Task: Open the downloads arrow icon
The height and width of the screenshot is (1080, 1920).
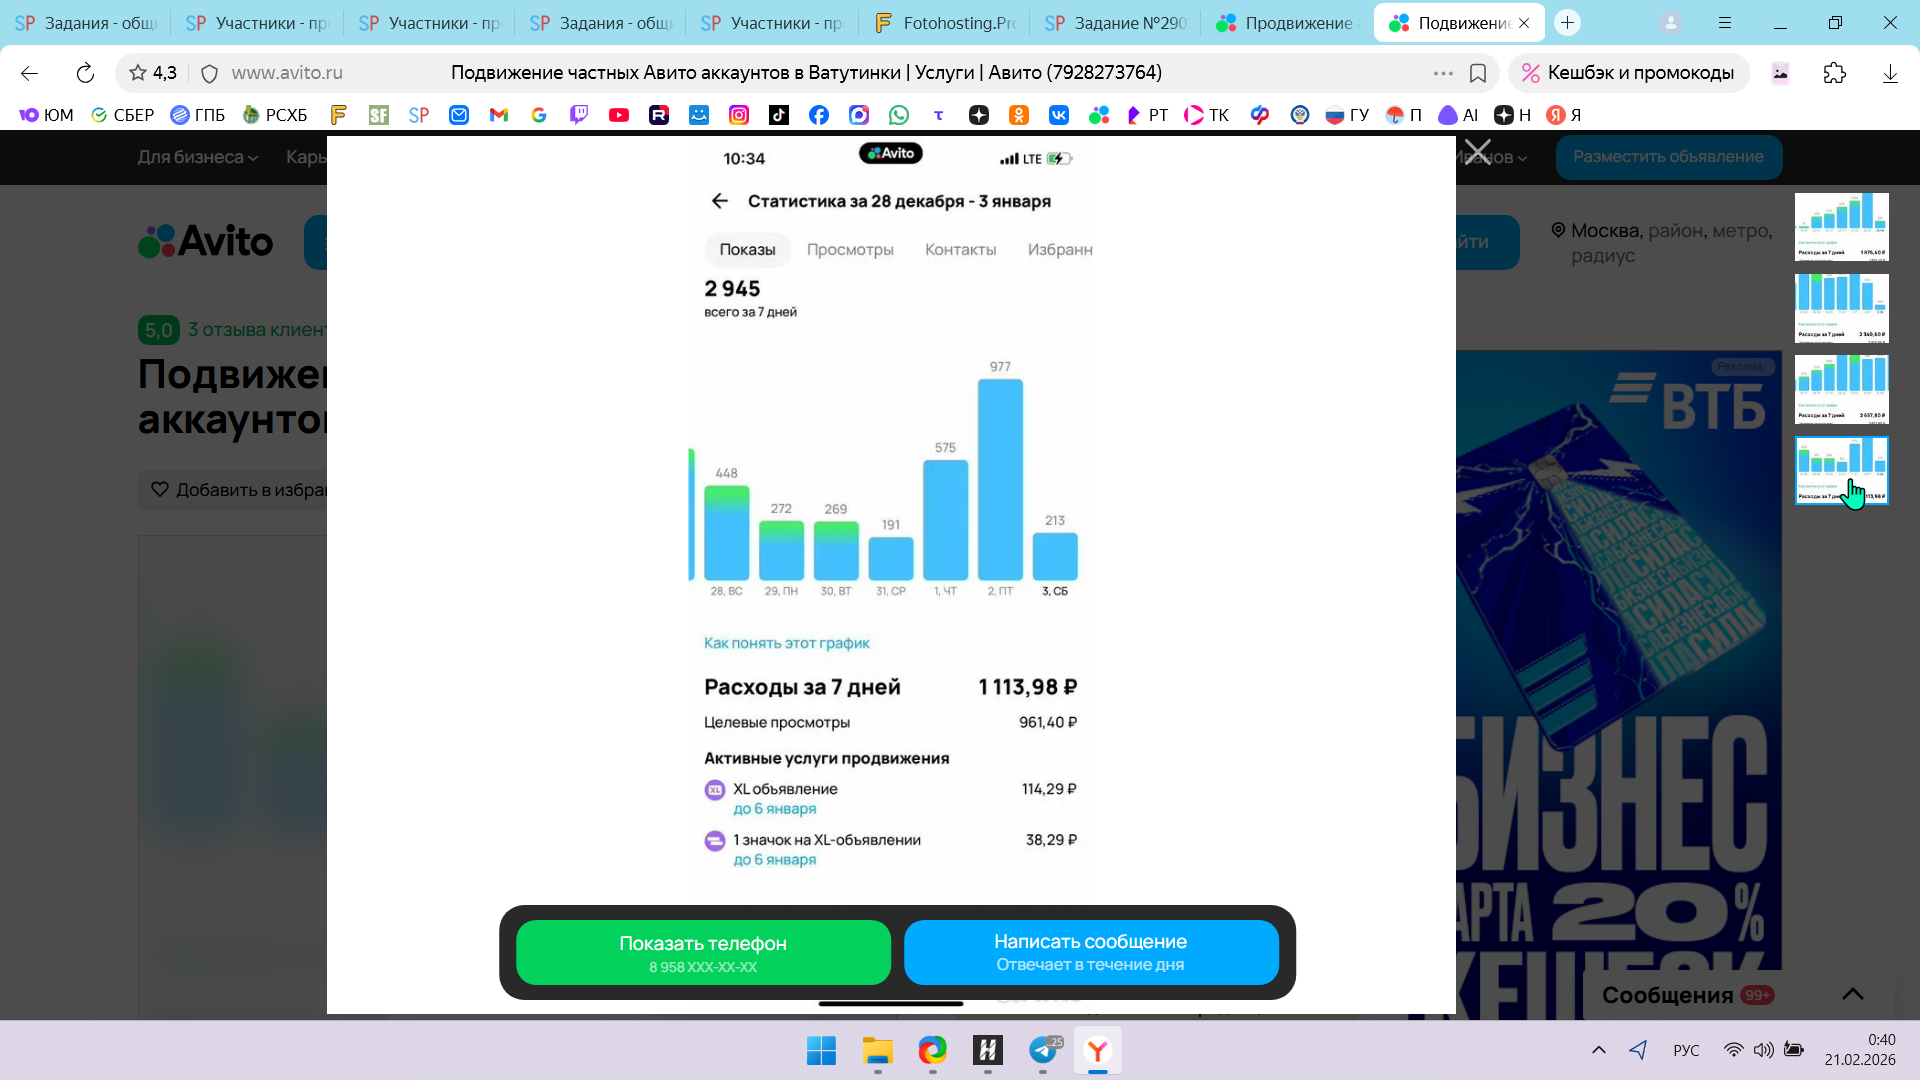Action: (x=1889, y=73)
